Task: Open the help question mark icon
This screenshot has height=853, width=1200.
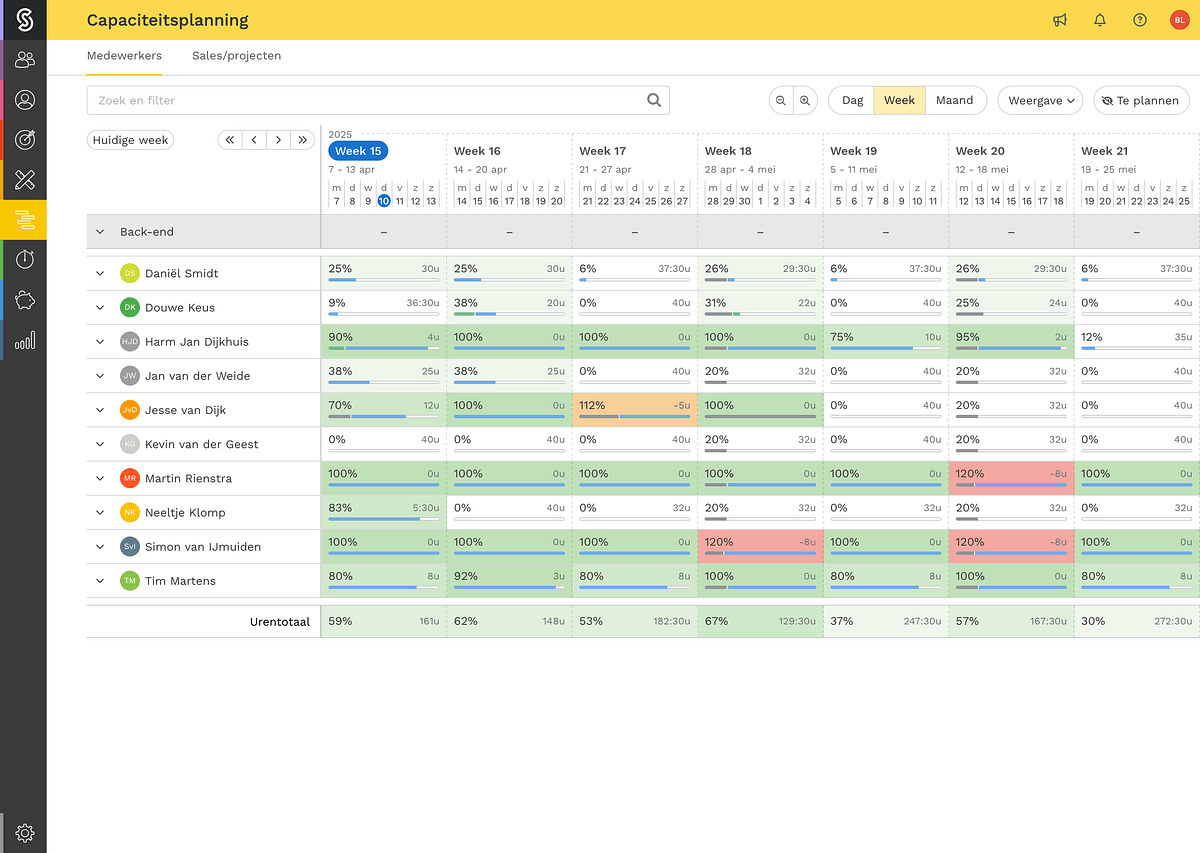Action: click(x=1140, y=20)
